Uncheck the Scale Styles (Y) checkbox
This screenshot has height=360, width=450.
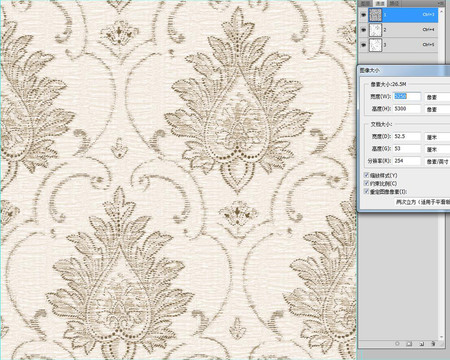(x=367, y=175)
